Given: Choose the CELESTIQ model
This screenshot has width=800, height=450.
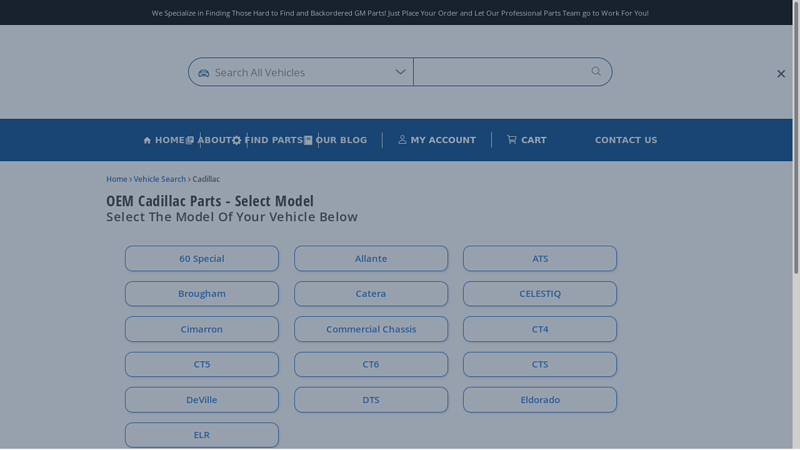Looking at the screenshot, I should (x=540, y=294).
